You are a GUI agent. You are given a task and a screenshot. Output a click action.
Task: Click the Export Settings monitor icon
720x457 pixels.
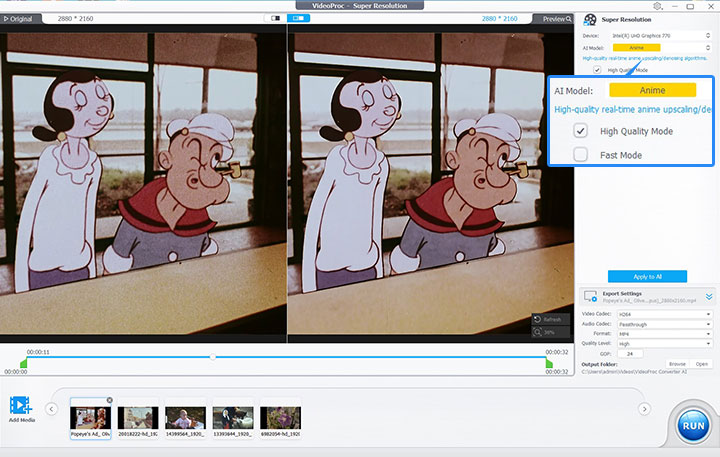(x=590, y=296)
